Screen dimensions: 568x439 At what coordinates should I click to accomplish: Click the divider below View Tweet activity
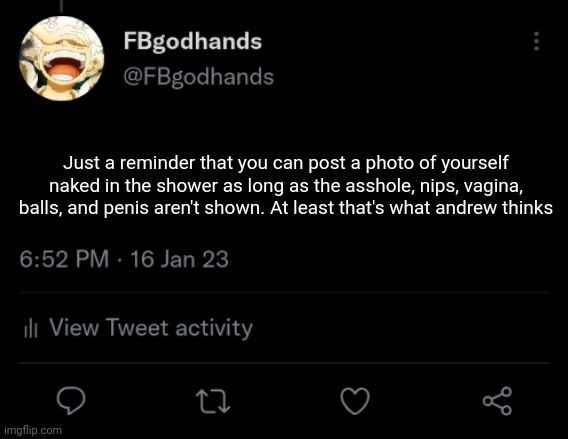tap(284, 363)
